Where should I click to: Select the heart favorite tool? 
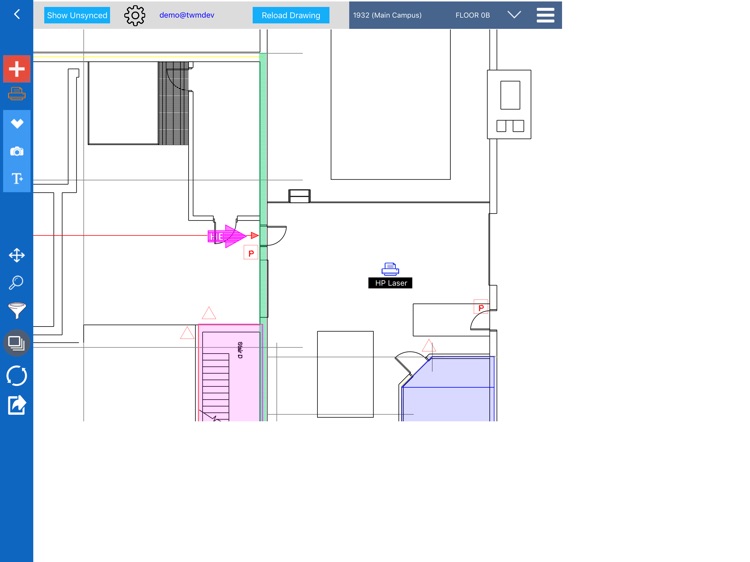point(17,124)
